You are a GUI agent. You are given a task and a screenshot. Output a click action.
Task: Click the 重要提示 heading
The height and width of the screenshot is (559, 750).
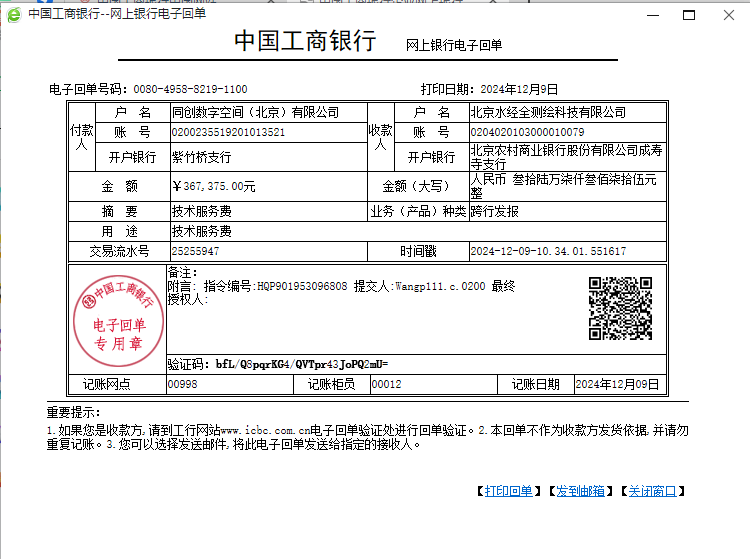pyautogui.click(x=73, y=412)
